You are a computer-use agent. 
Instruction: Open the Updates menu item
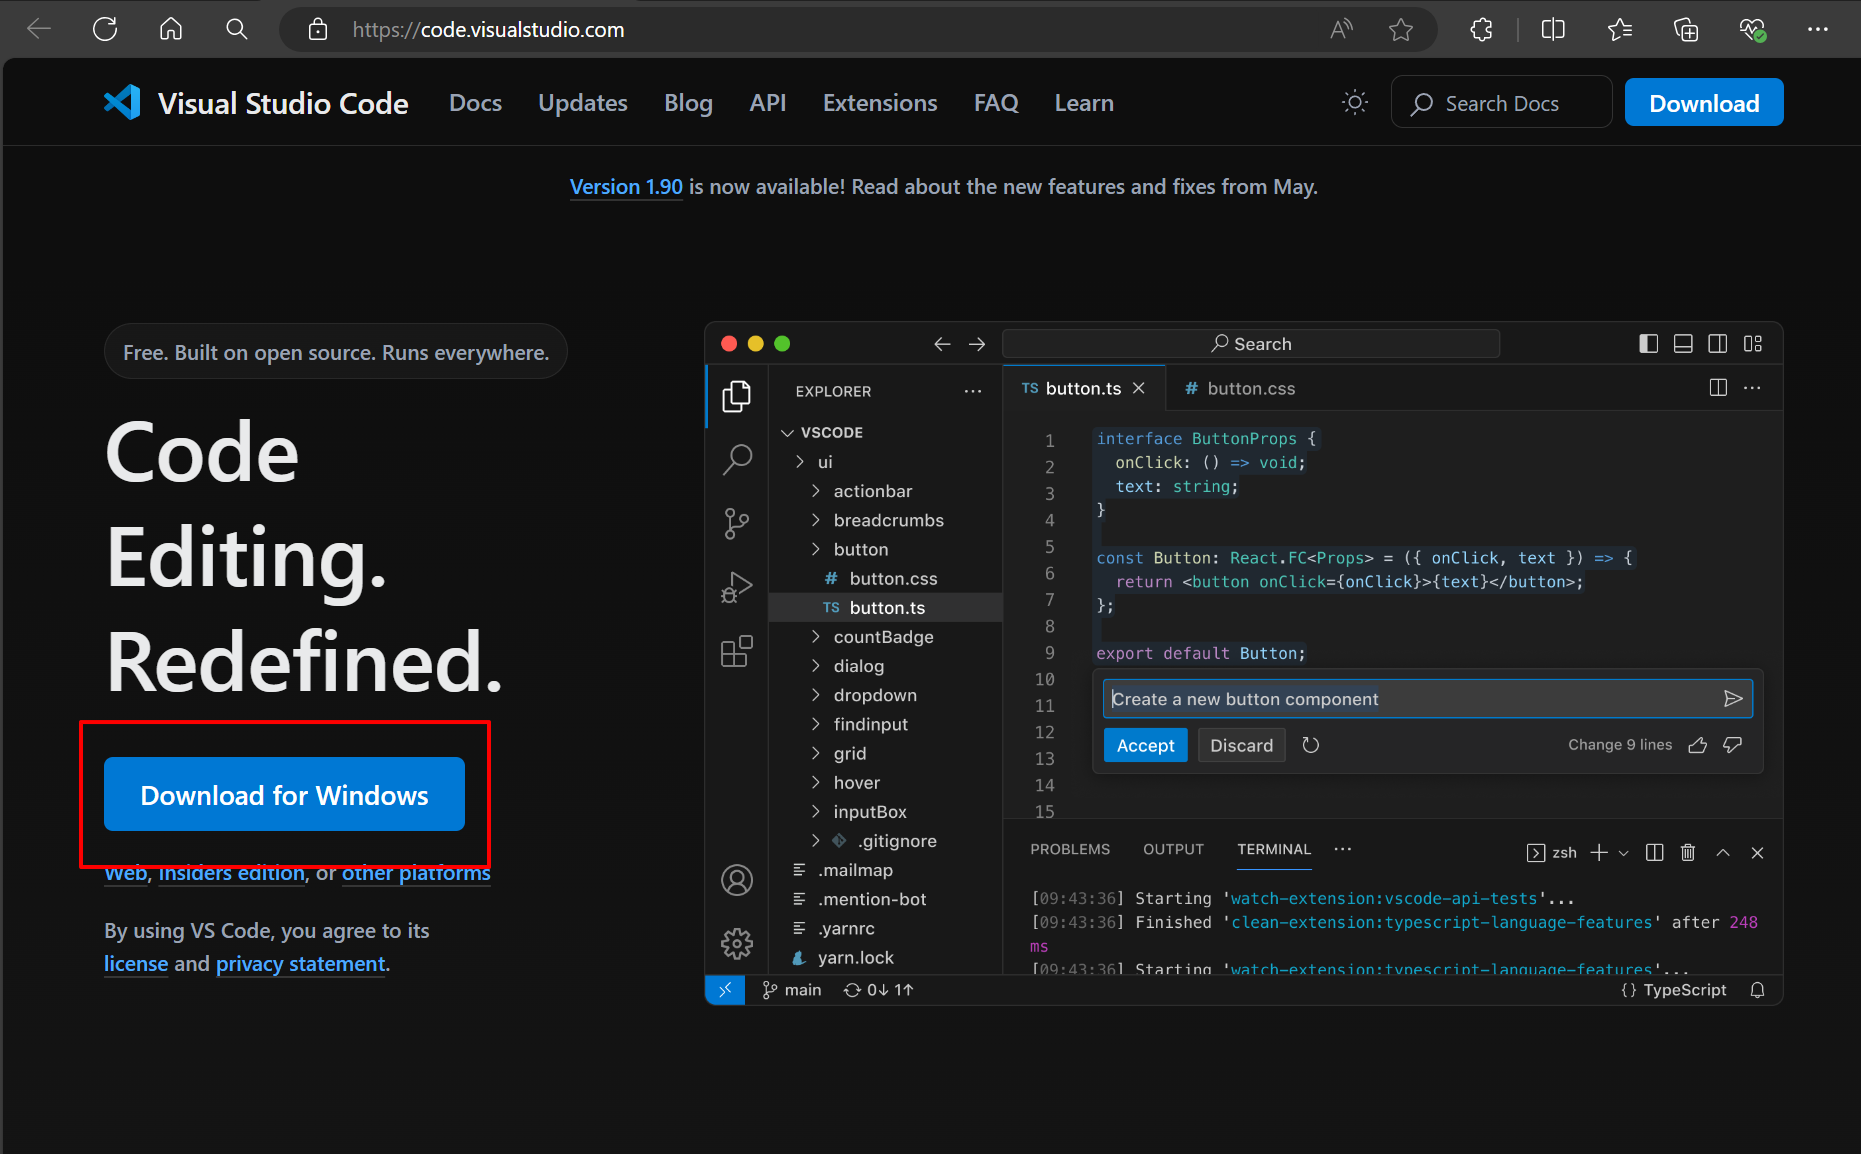pyautogui.click(x=583, y=103)
